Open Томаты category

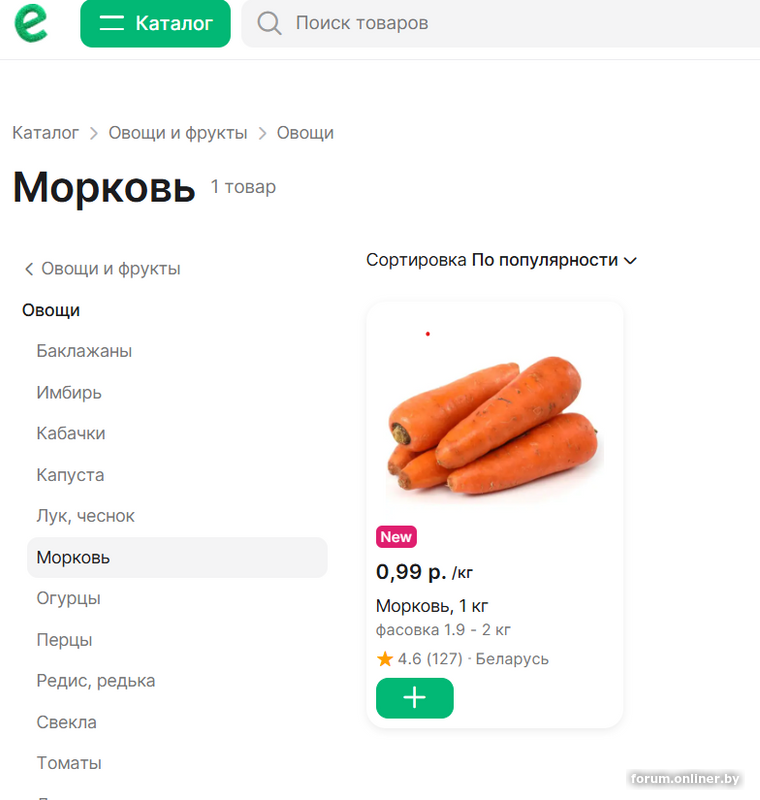point(69,763)
